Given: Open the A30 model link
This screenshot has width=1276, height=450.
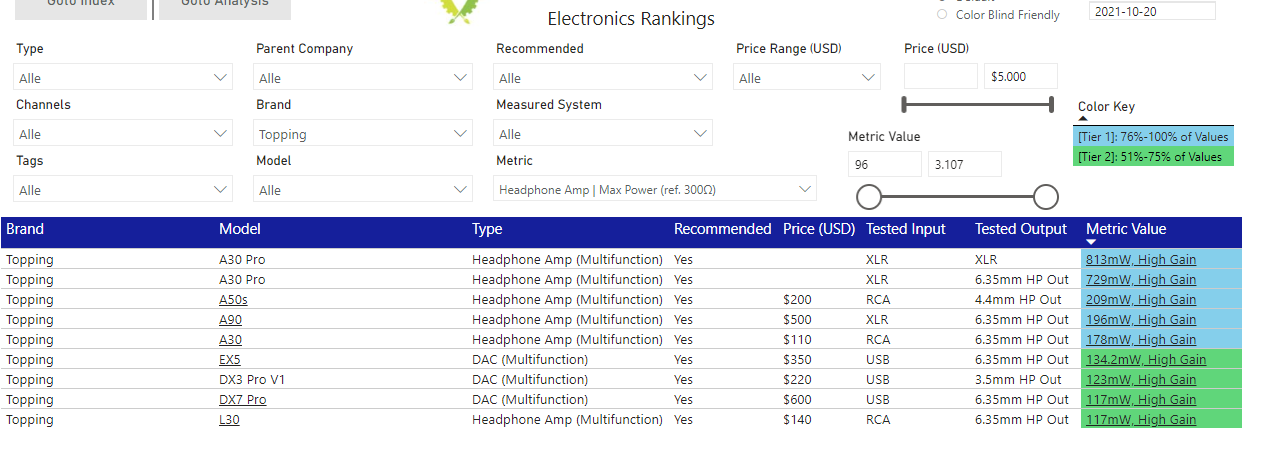Looking at the screenshot, I should click(230, 340).
